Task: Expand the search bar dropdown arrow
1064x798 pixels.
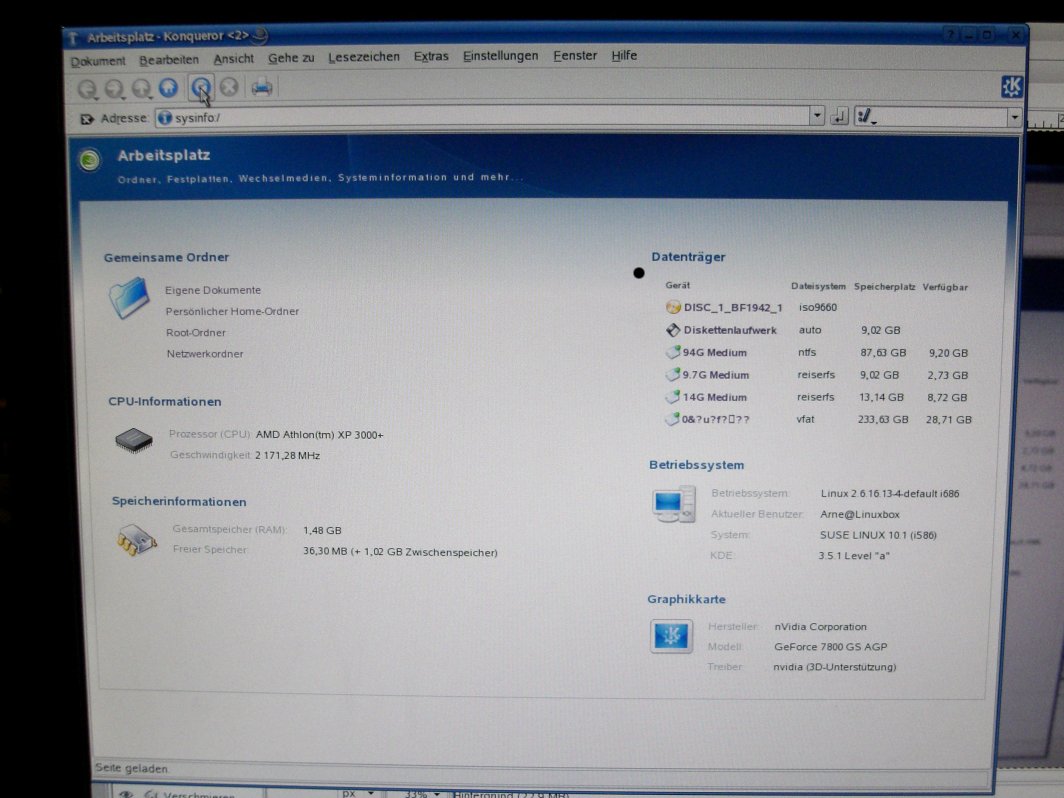Action: pyautogui.click(x=1014, y=117)
